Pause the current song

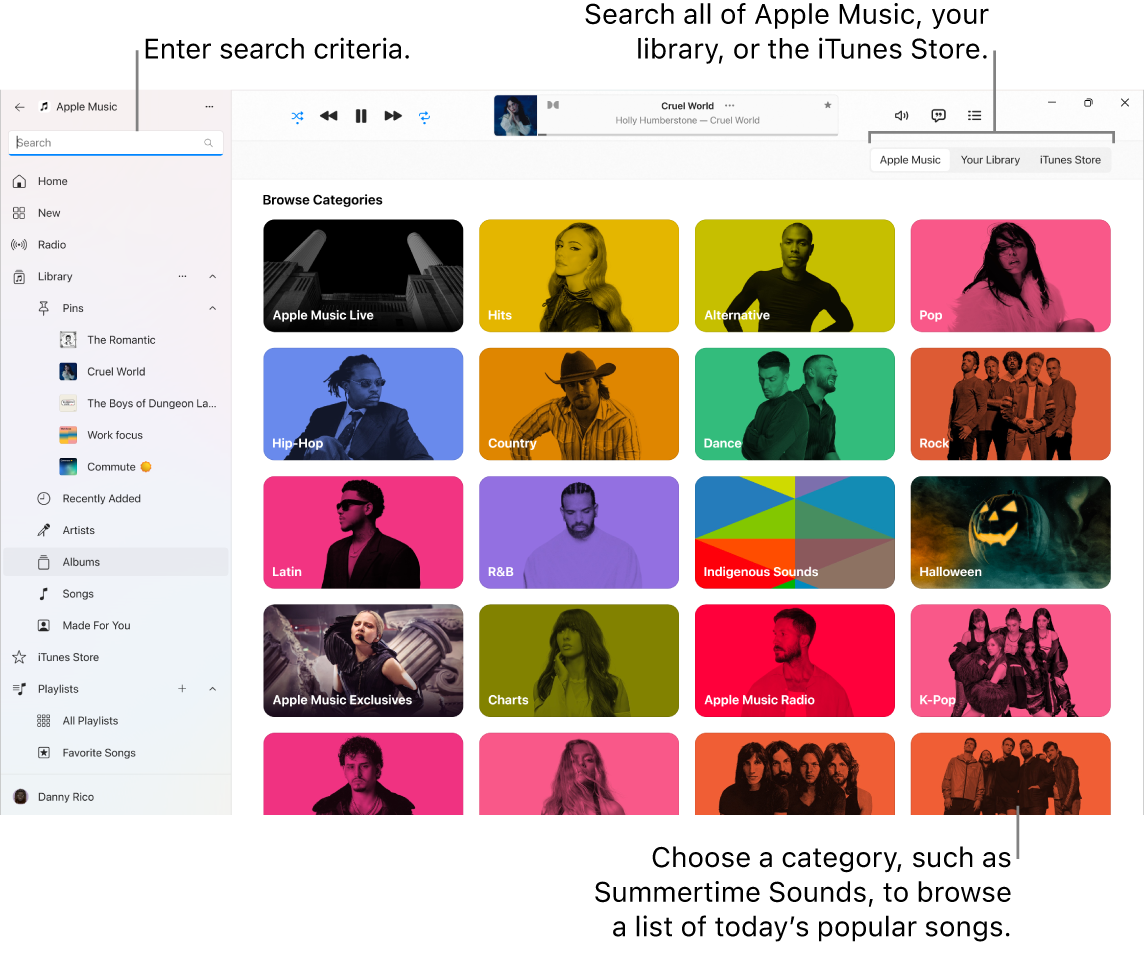pos(360,116)
